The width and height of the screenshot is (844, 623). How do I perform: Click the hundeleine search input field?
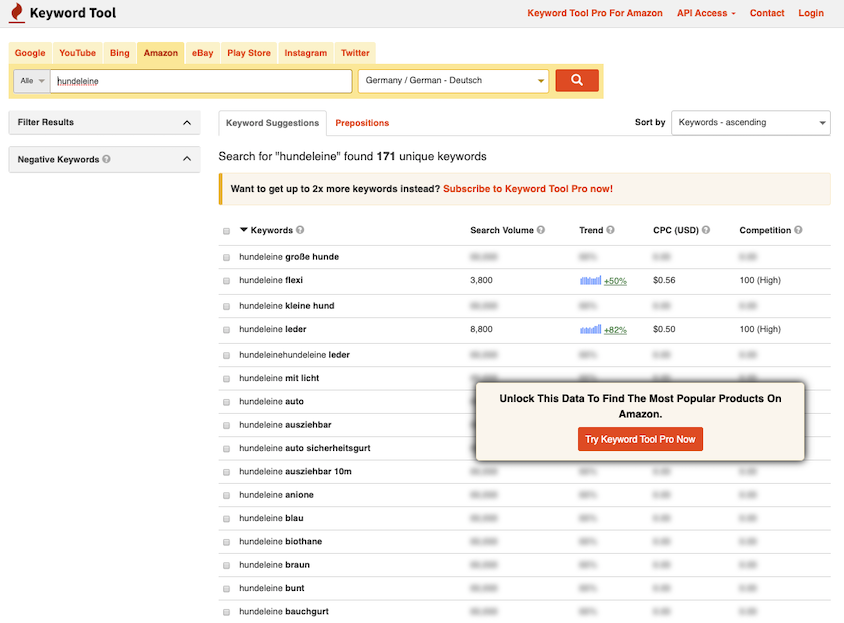tap(200, 81)
